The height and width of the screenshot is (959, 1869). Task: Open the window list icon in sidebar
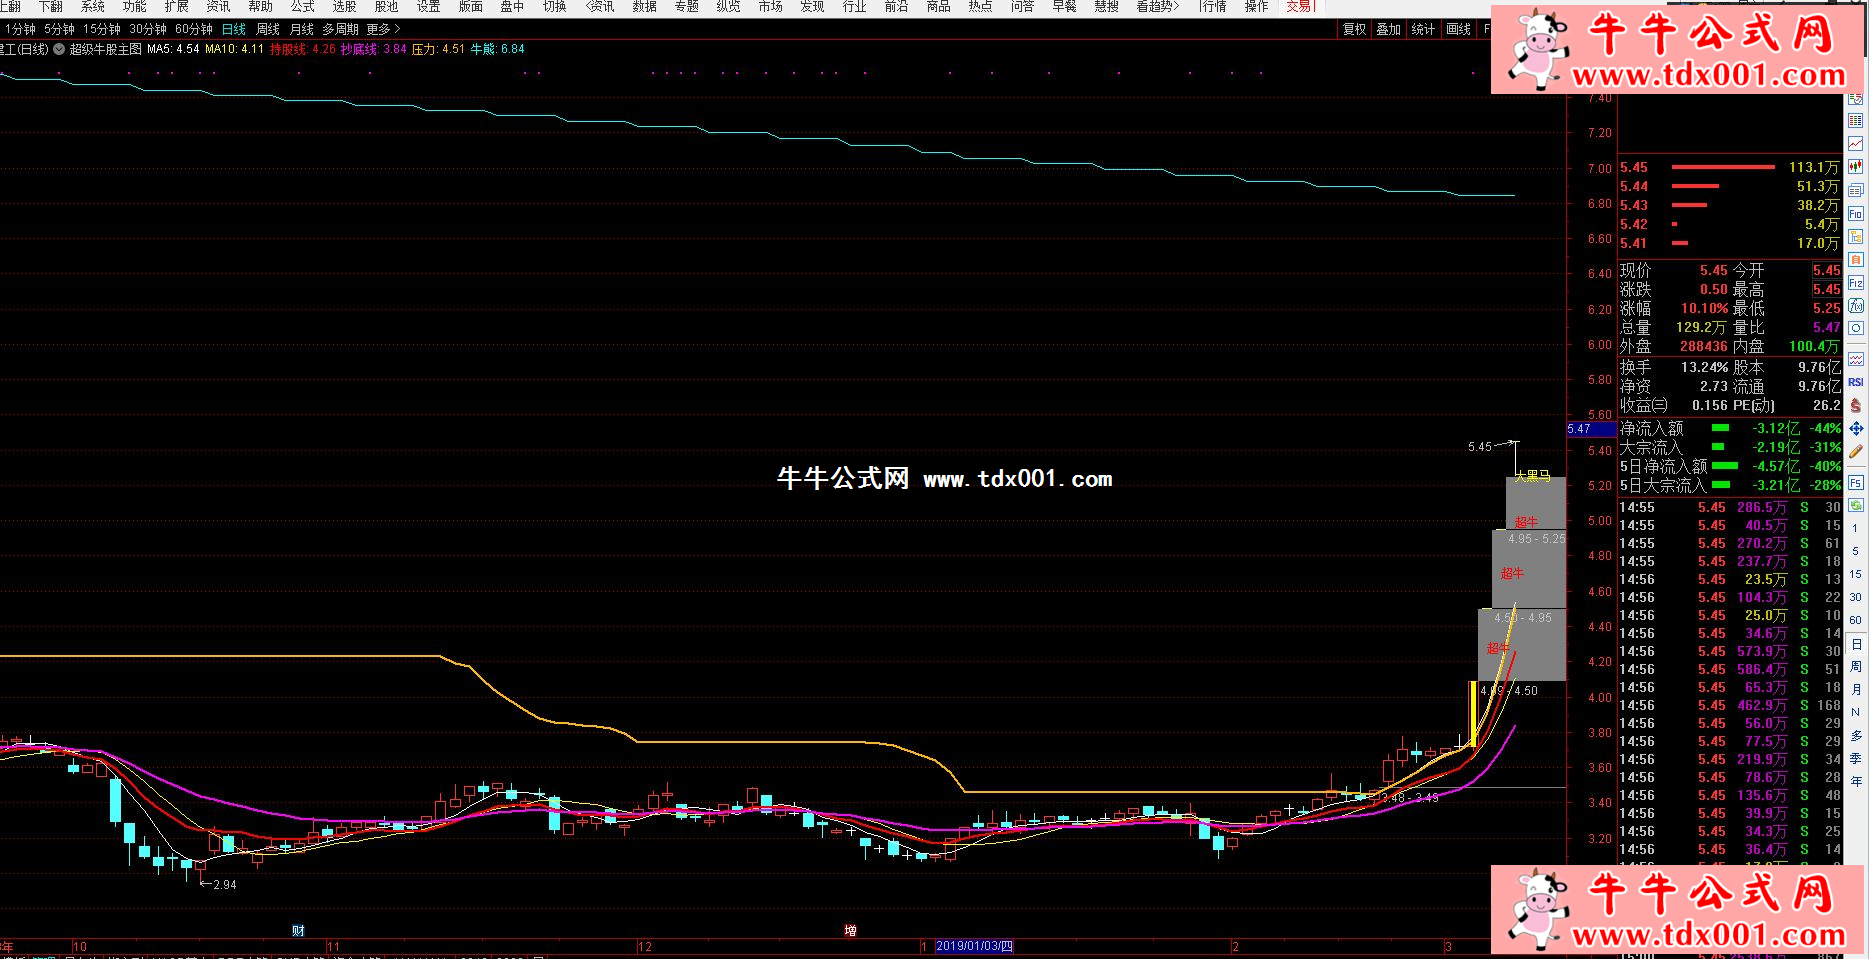click(1855, 190)
